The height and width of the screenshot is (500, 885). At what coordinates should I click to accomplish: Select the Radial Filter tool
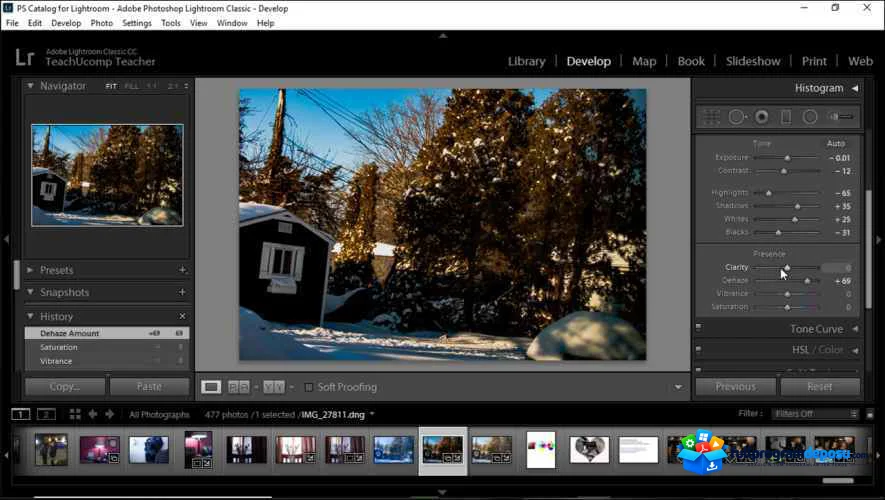coord(810,117)
